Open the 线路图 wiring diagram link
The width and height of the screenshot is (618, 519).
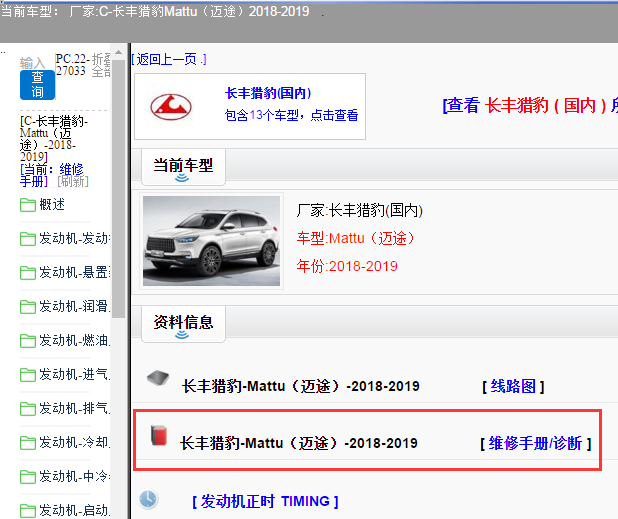tap(513, 386)
